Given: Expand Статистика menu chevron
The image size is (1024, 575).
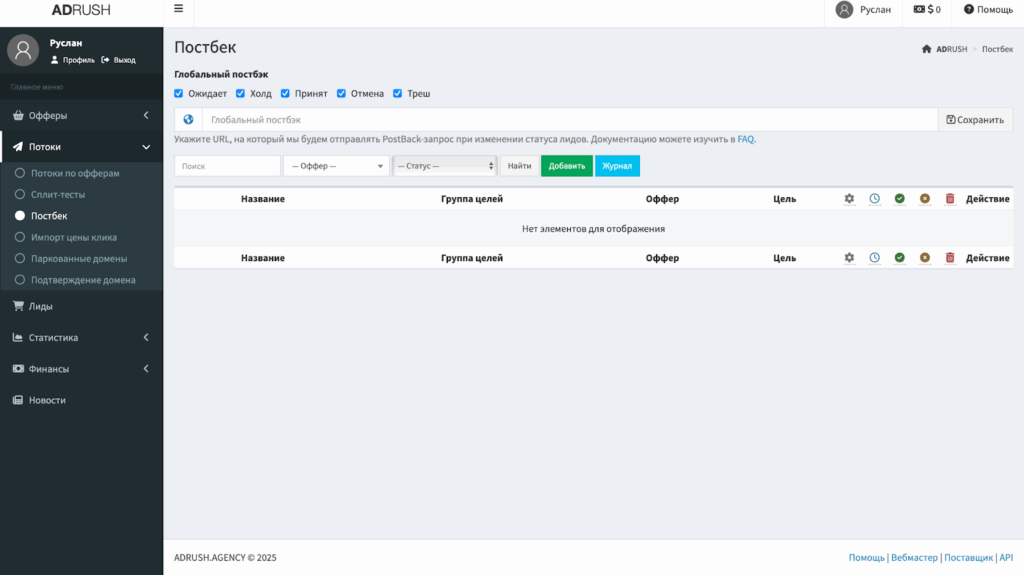Looking at the screenshot, I should [146, 337].
